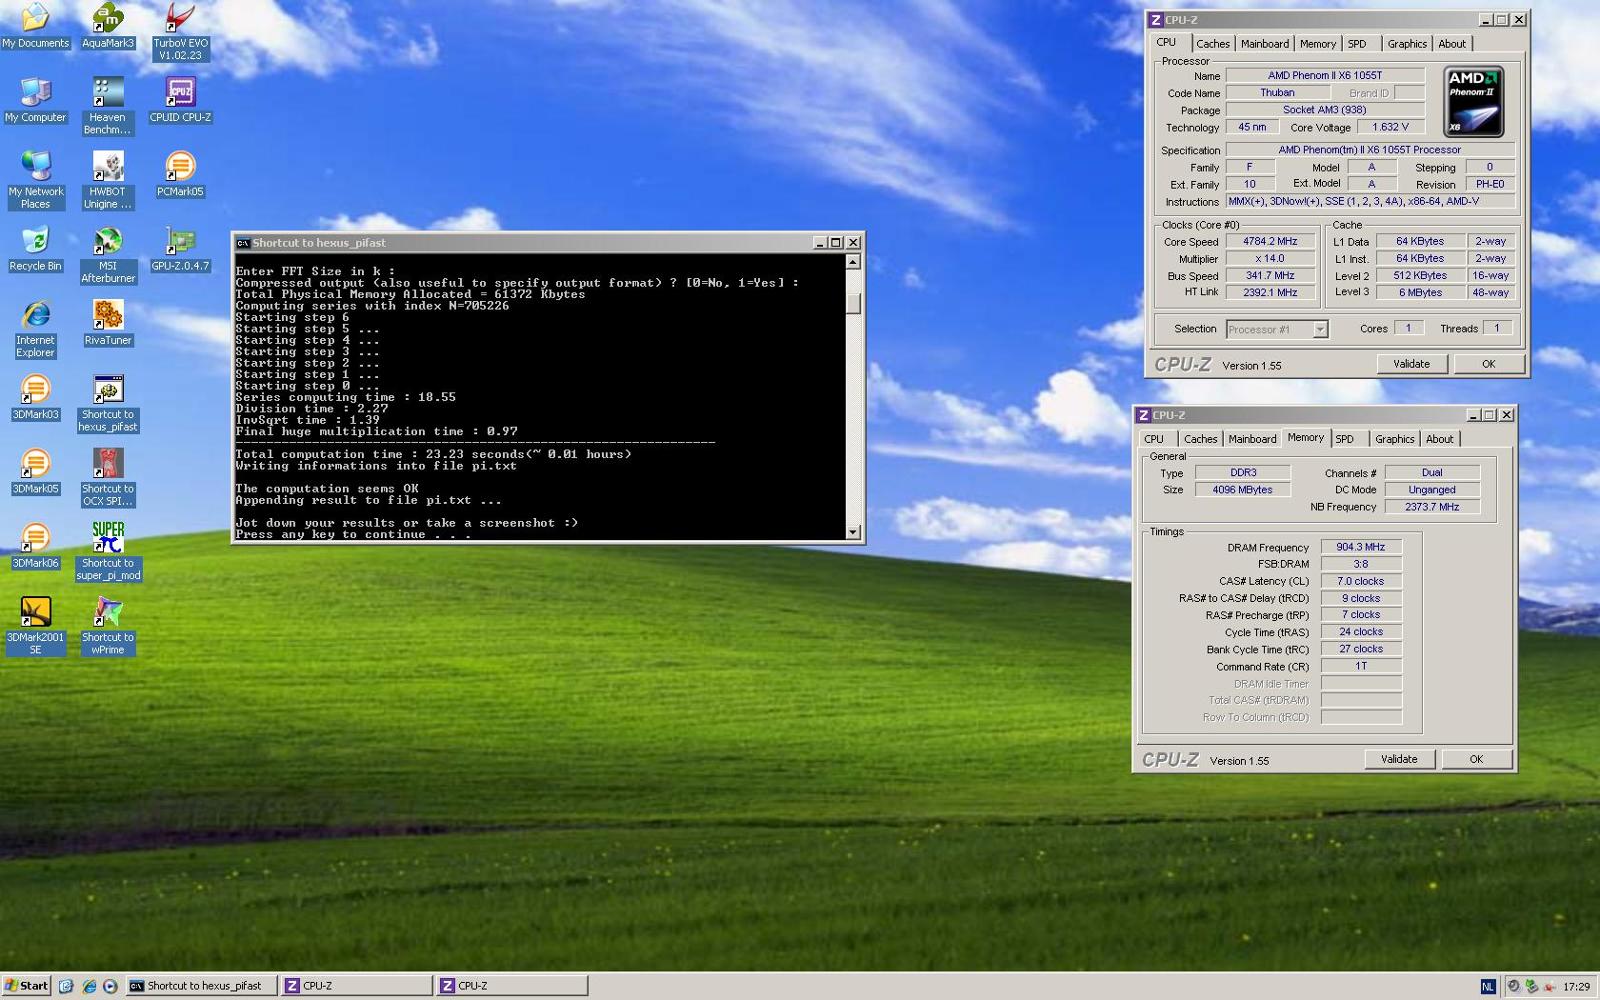Switch to CPU tab in lower CPU-Z window

click(1154, 439)
